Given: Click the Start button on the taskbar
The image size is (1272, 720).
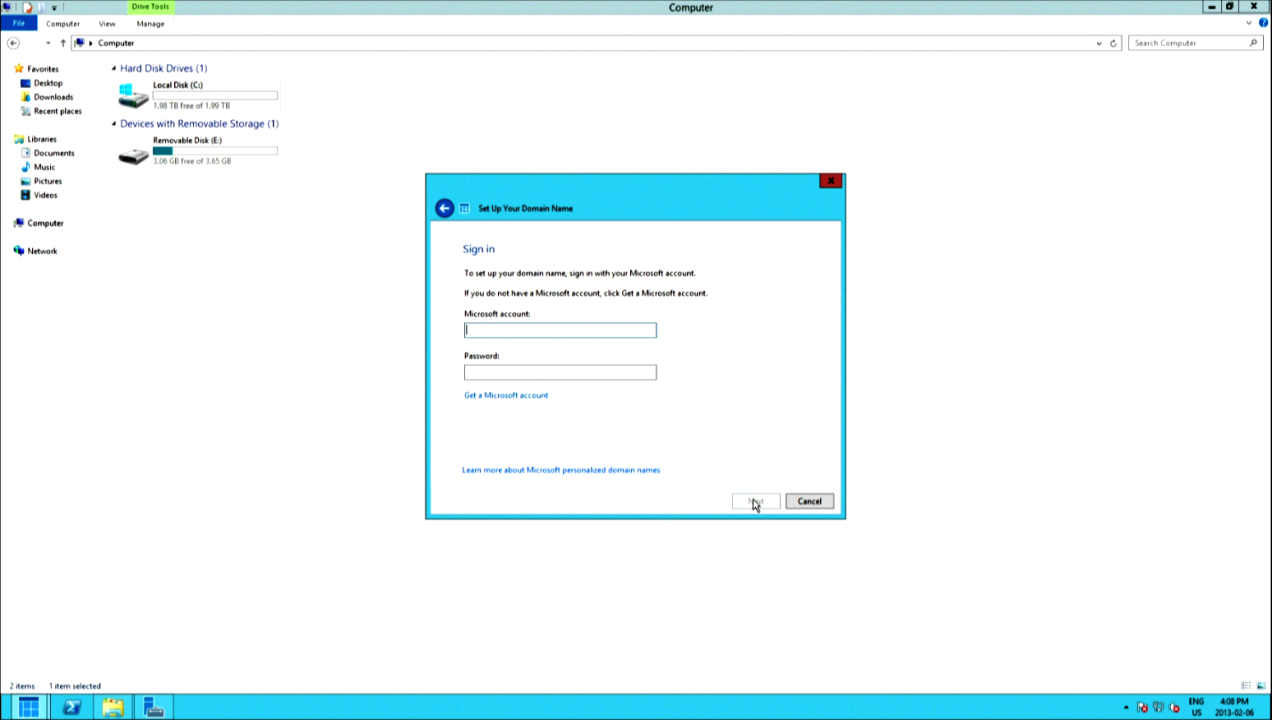Looking at the screenshot, I should [28, 708].
